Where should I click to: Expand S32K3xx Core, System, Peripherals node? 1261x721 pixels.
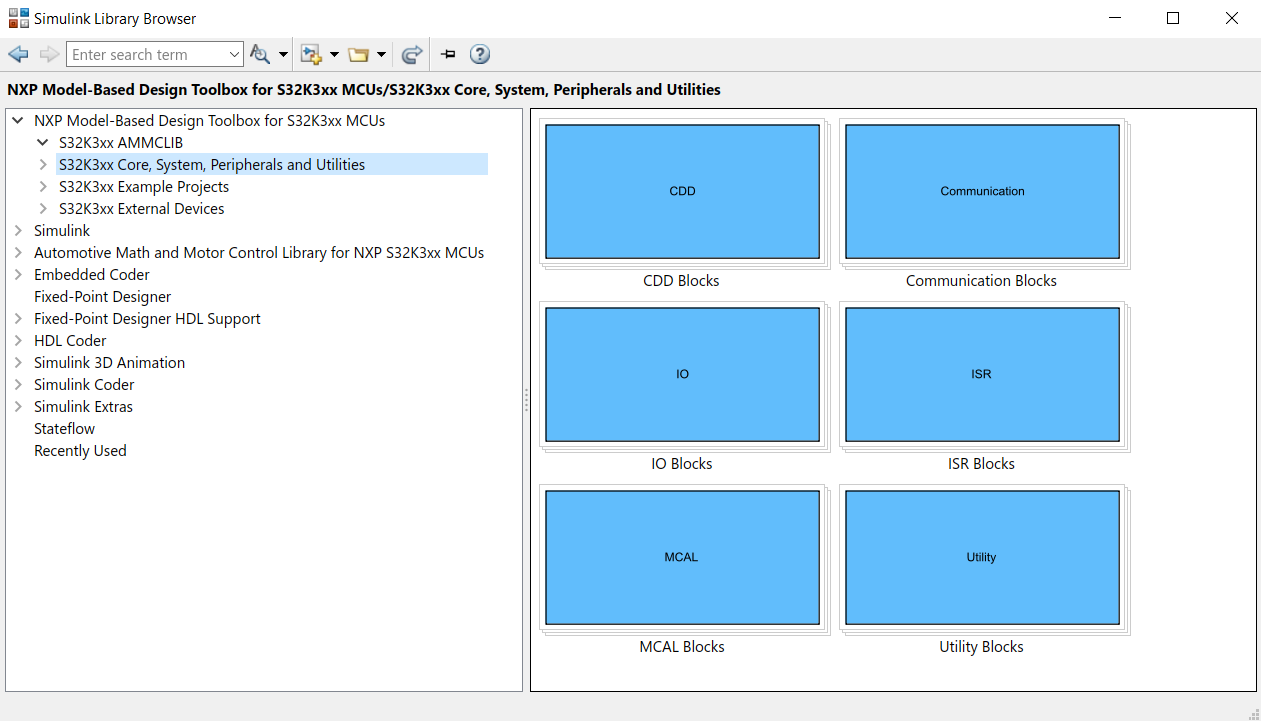click(43, 164)
